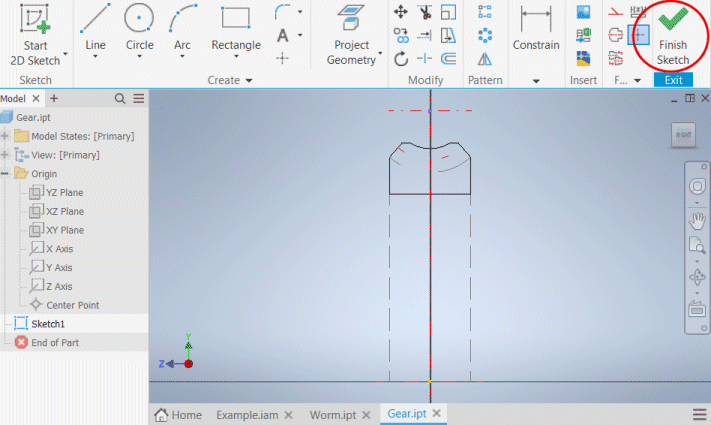
Task: Select the Gear.ipt document tab
Action: click(407, 414)
